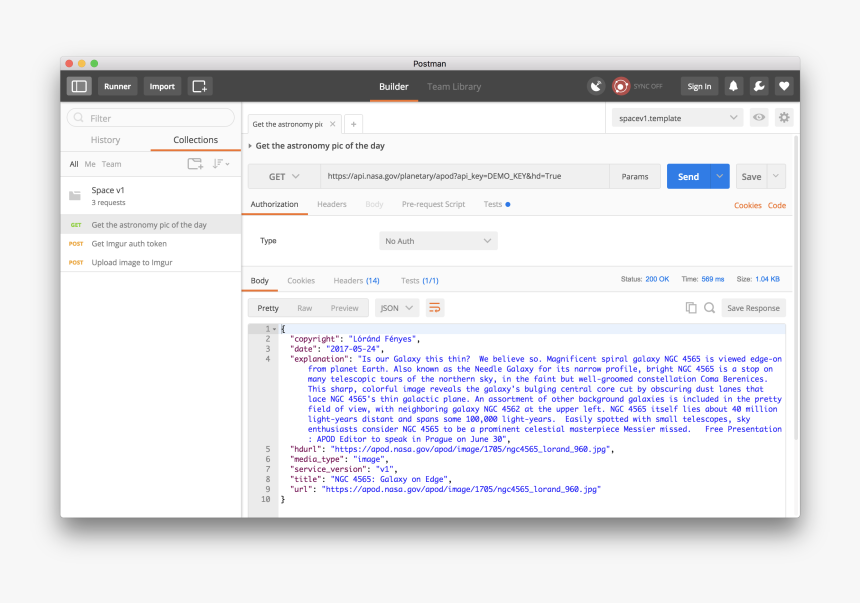Switch to Team Library tab
The image size is (860, 603).
[454, 87]
